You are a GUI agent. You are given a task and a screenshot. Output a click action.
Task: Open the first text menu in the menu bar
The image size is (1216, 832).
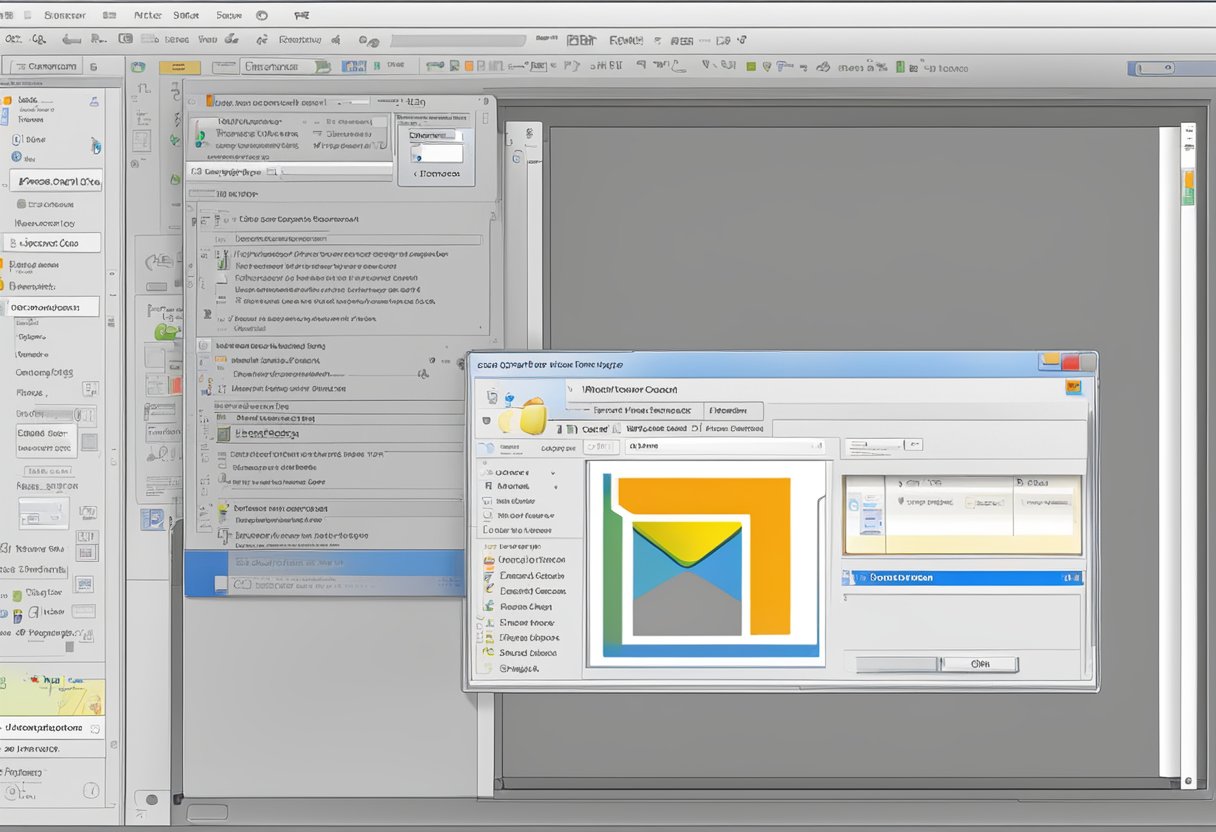[65, 15]
